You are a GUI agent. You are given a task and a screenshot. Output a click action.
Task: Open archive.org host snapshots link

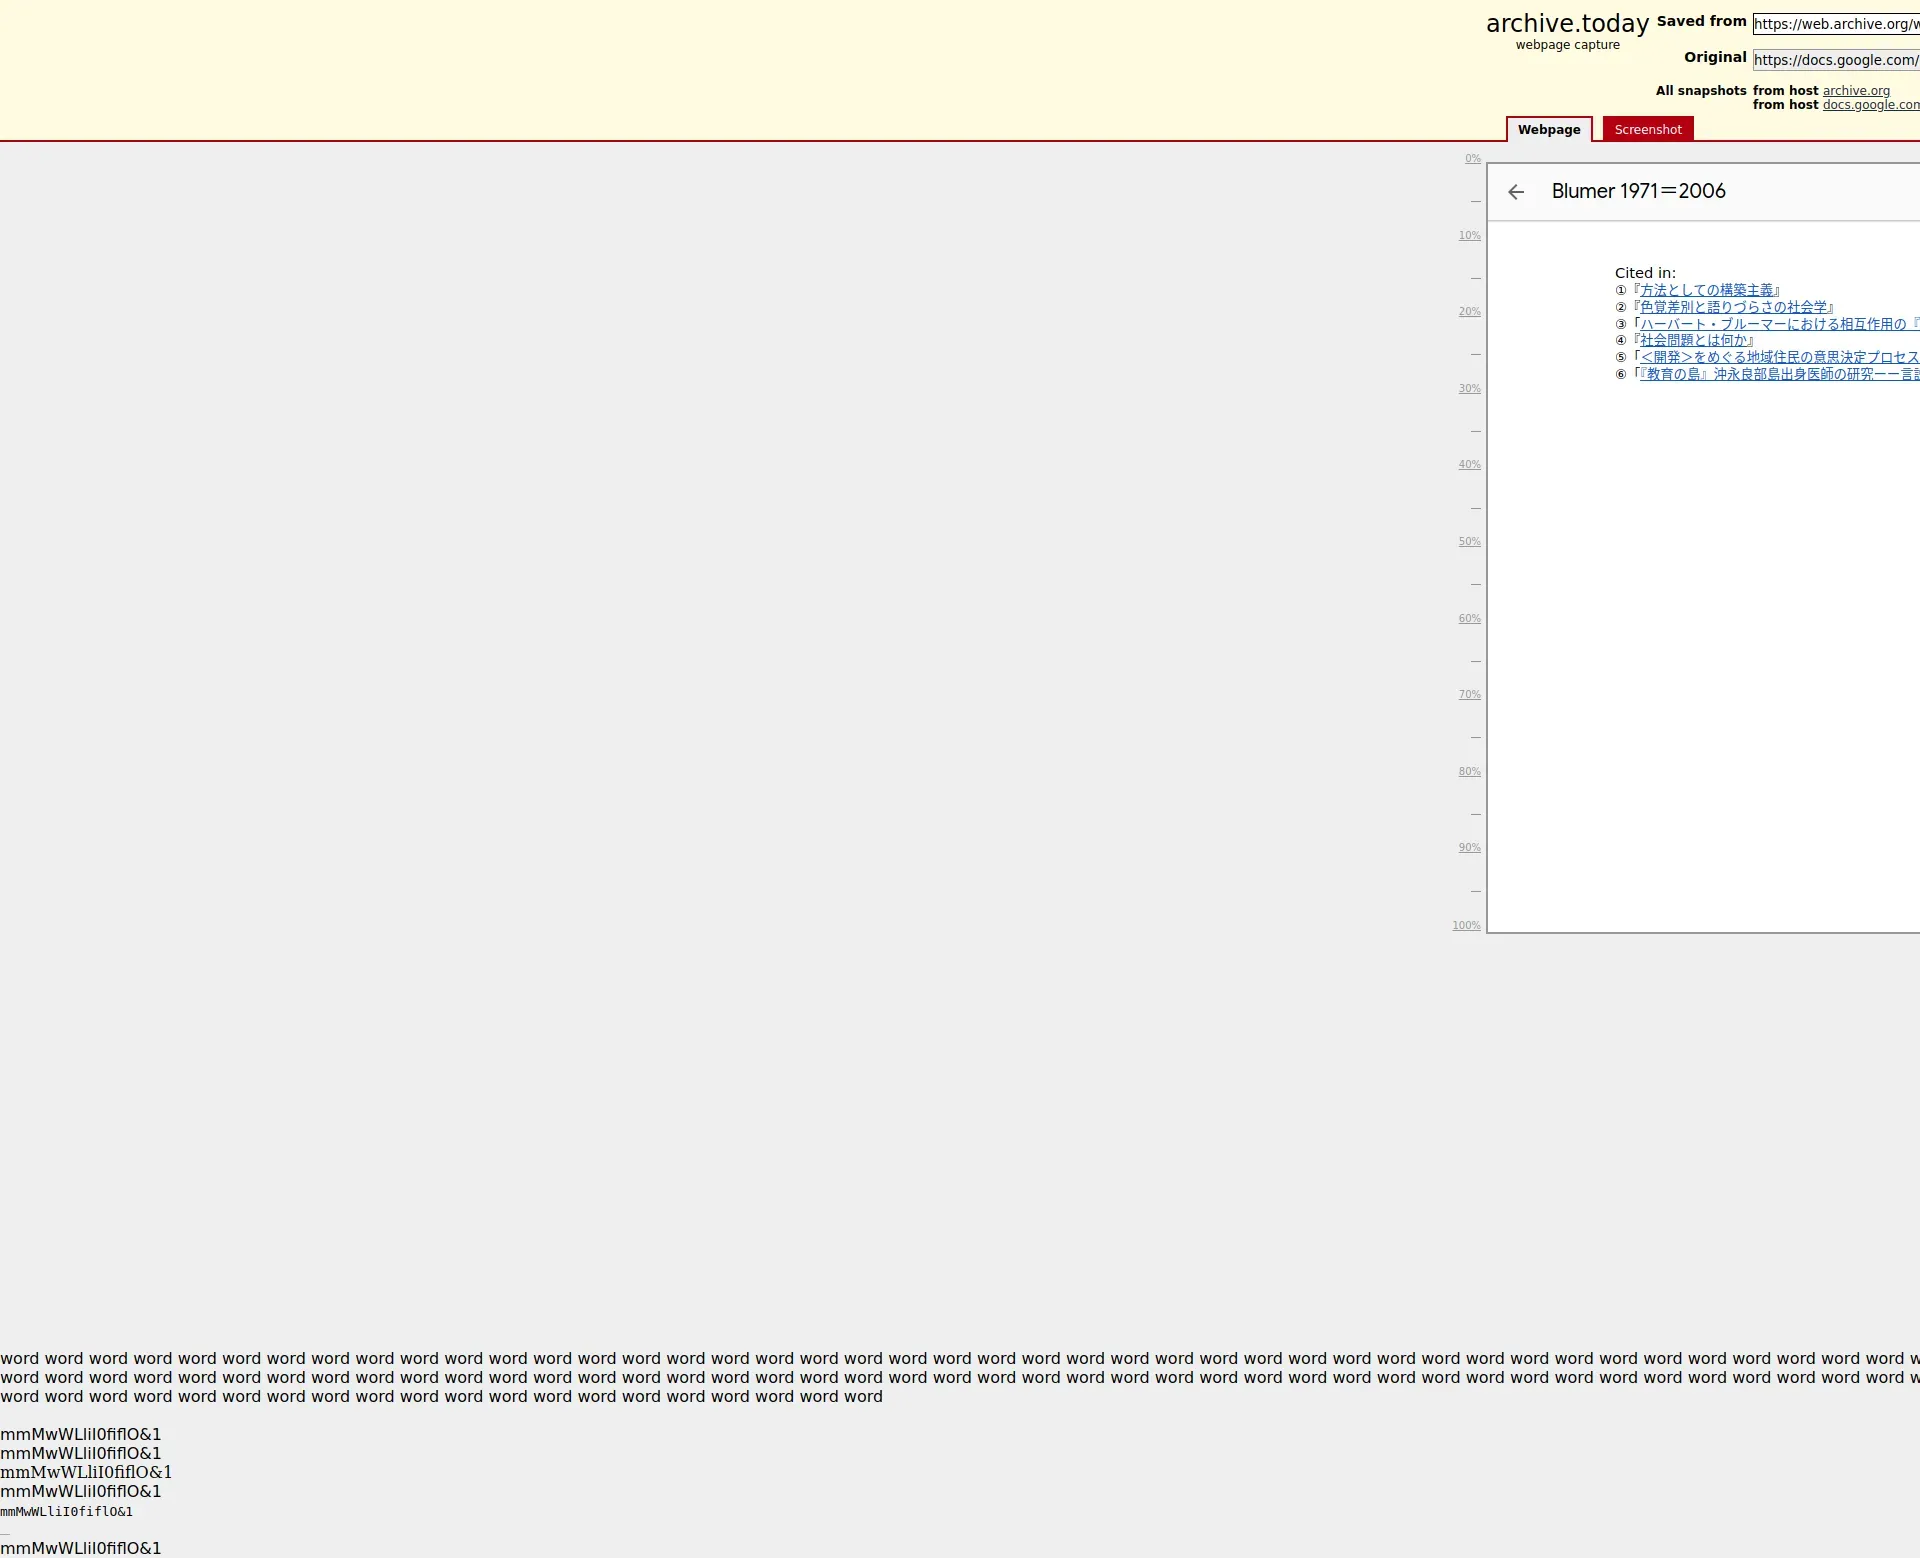pyautogui.click(x=1855, y=91)
